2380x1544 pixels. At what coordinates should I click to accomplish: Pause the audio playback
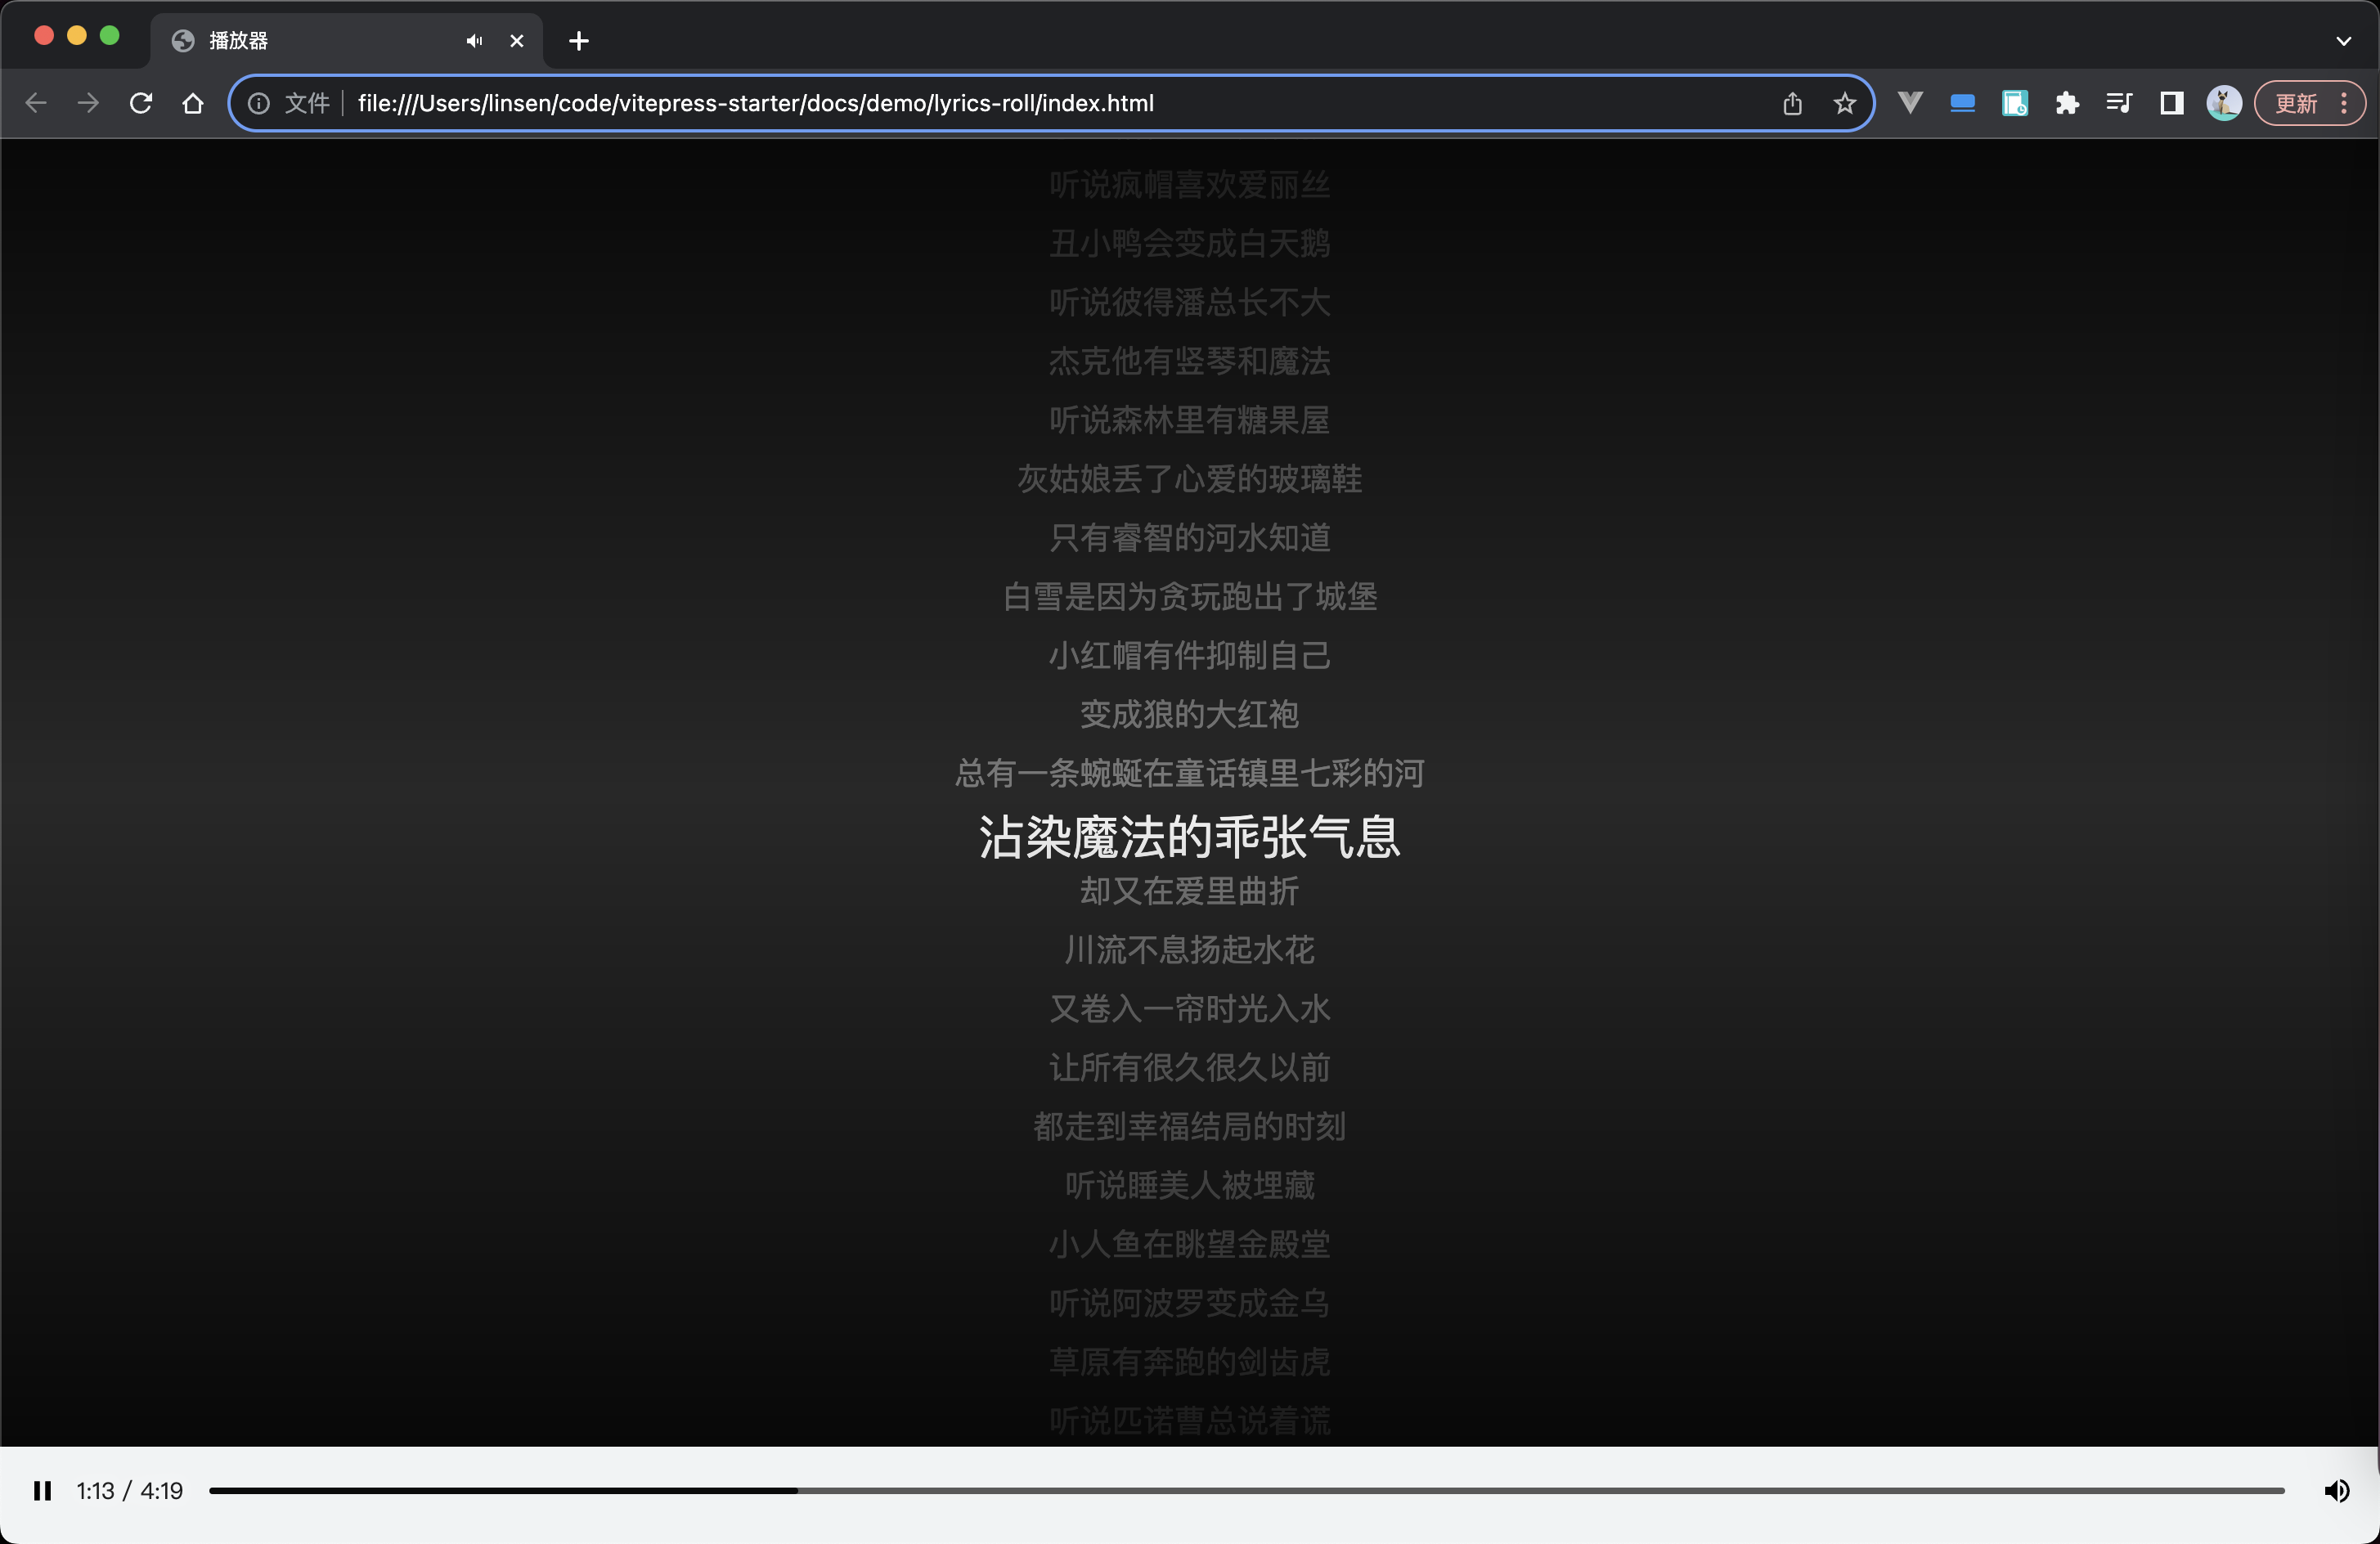42,1491
